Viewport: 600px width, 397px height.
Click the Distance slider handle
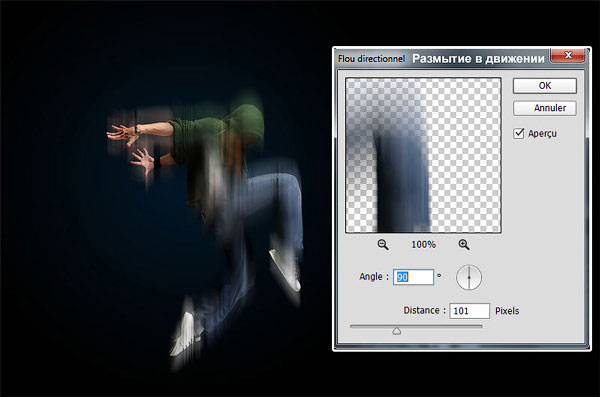click(x=397, y=331)
